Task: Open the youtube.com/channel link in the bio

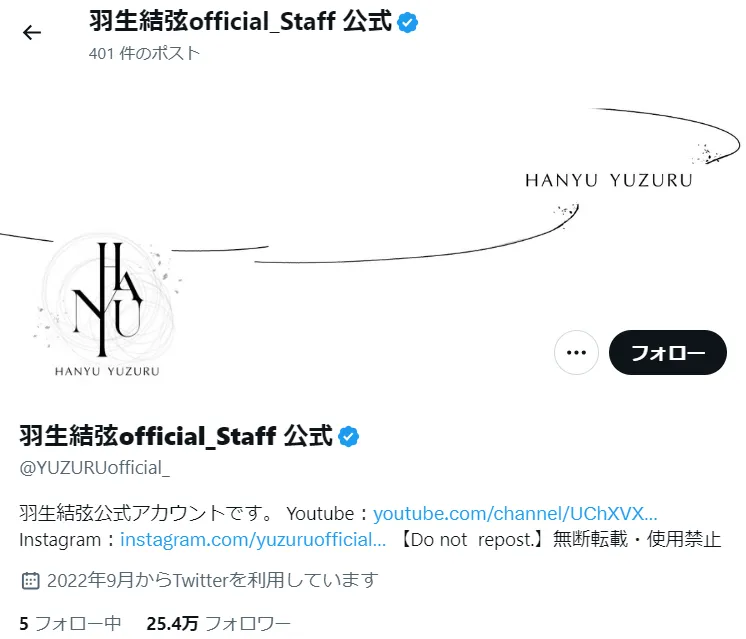Action: coord(515,513)
